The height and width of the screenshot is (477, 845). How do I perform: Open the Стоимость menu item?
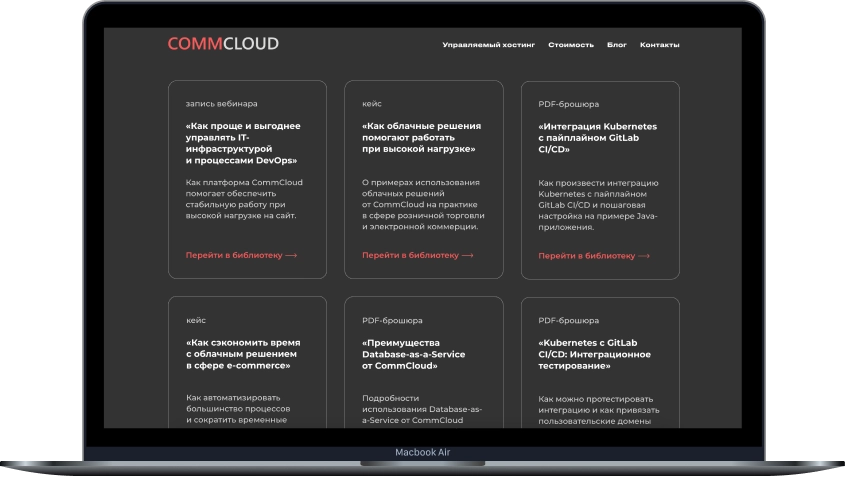[x=571, y=45]
